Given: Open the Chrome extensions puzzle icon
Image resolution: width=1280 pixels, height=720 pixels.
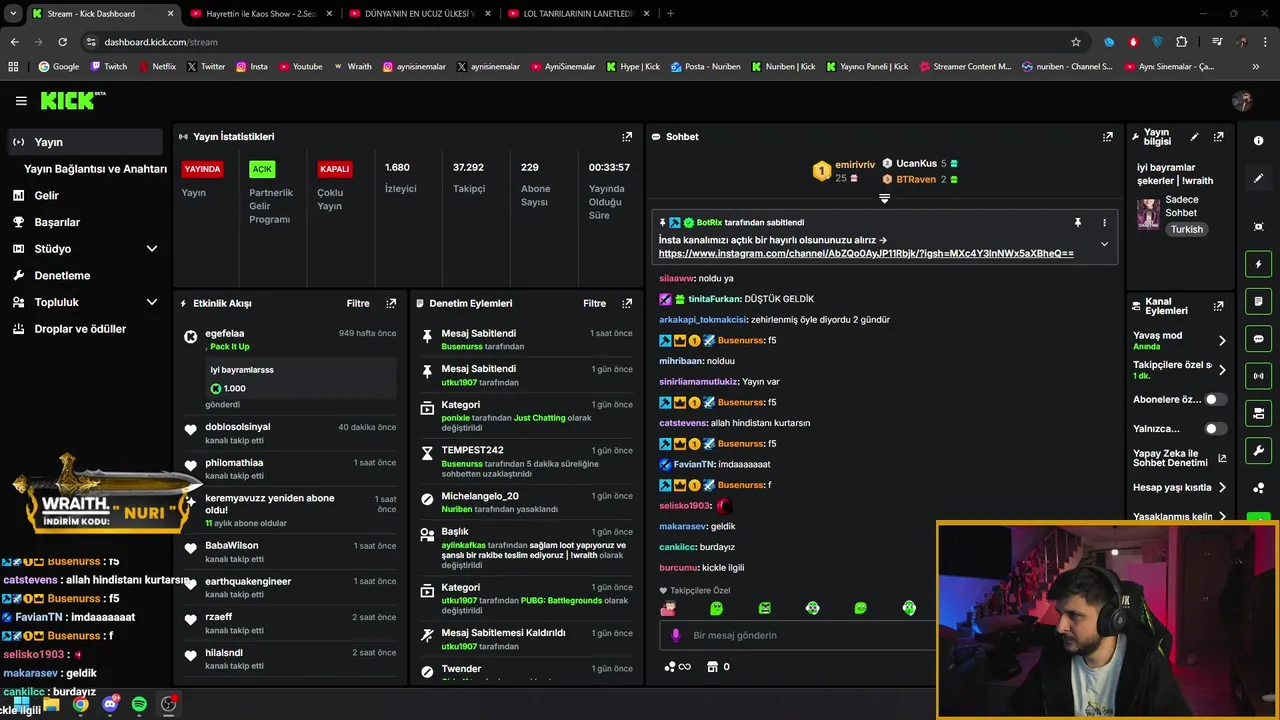Looking at the screenshot, I should coord(1182,42).
